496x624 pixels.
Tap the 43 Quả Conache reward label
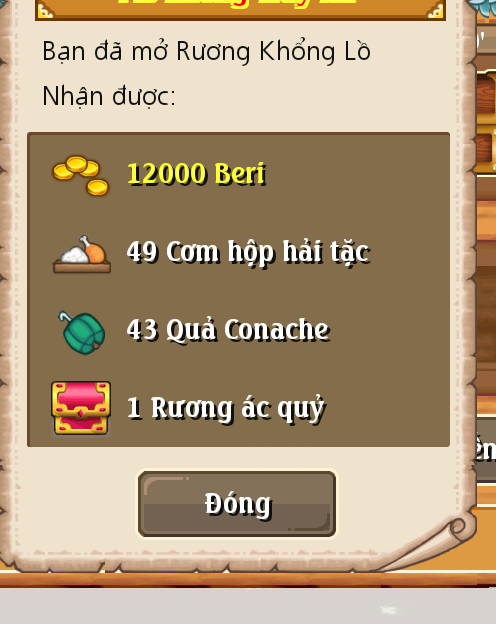228,330
